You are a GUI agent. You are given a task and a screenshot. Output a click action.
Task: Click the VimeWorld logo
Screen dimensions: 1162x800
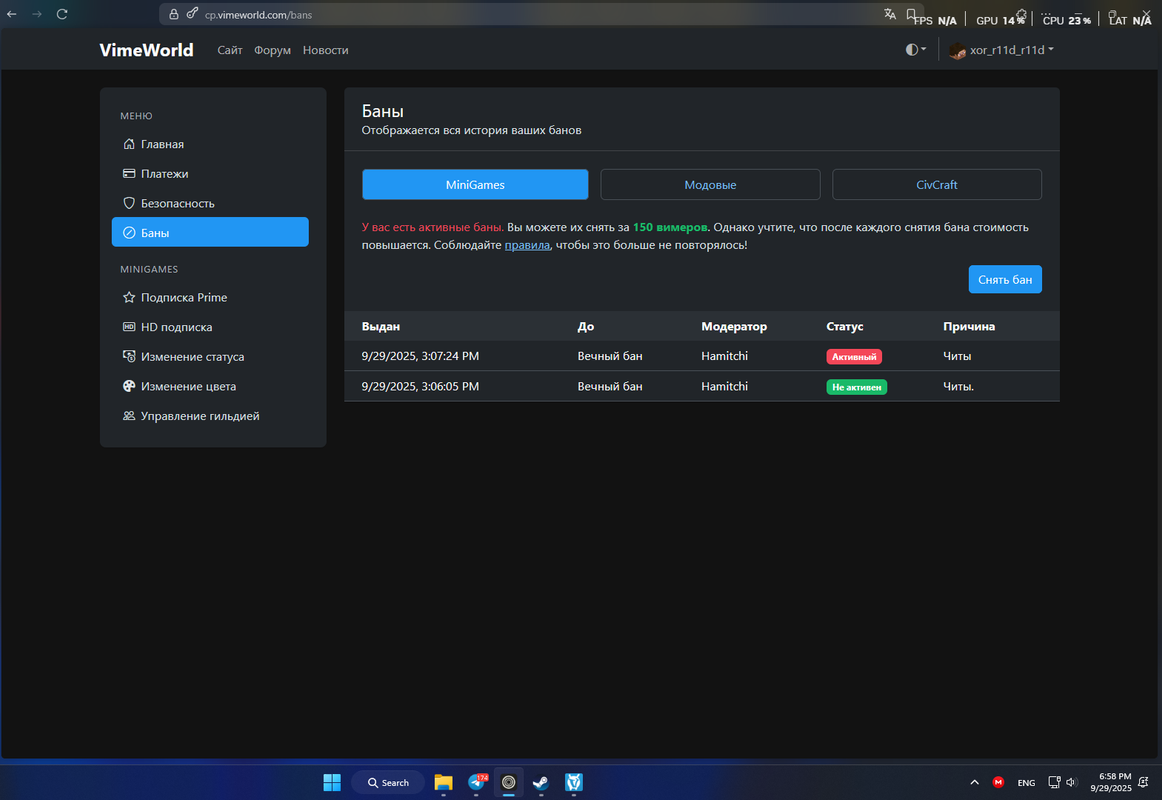coord(147,50)
